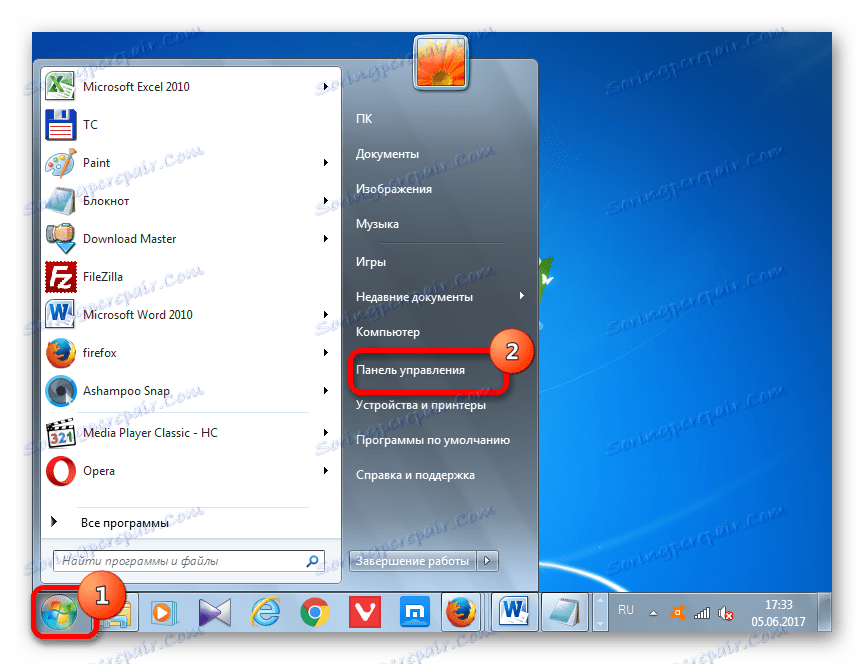Expand Microsoft Word 2010 jump list arrow
Screen dimensions: 864x664
(326, 315)
